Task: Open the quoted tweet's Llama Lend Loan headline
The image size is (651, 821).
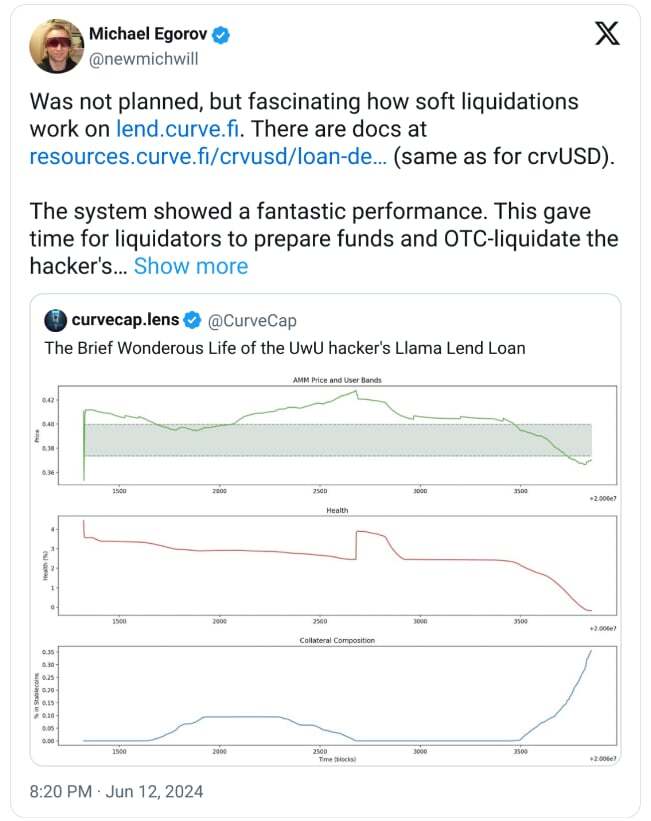Action: (285, 348)
